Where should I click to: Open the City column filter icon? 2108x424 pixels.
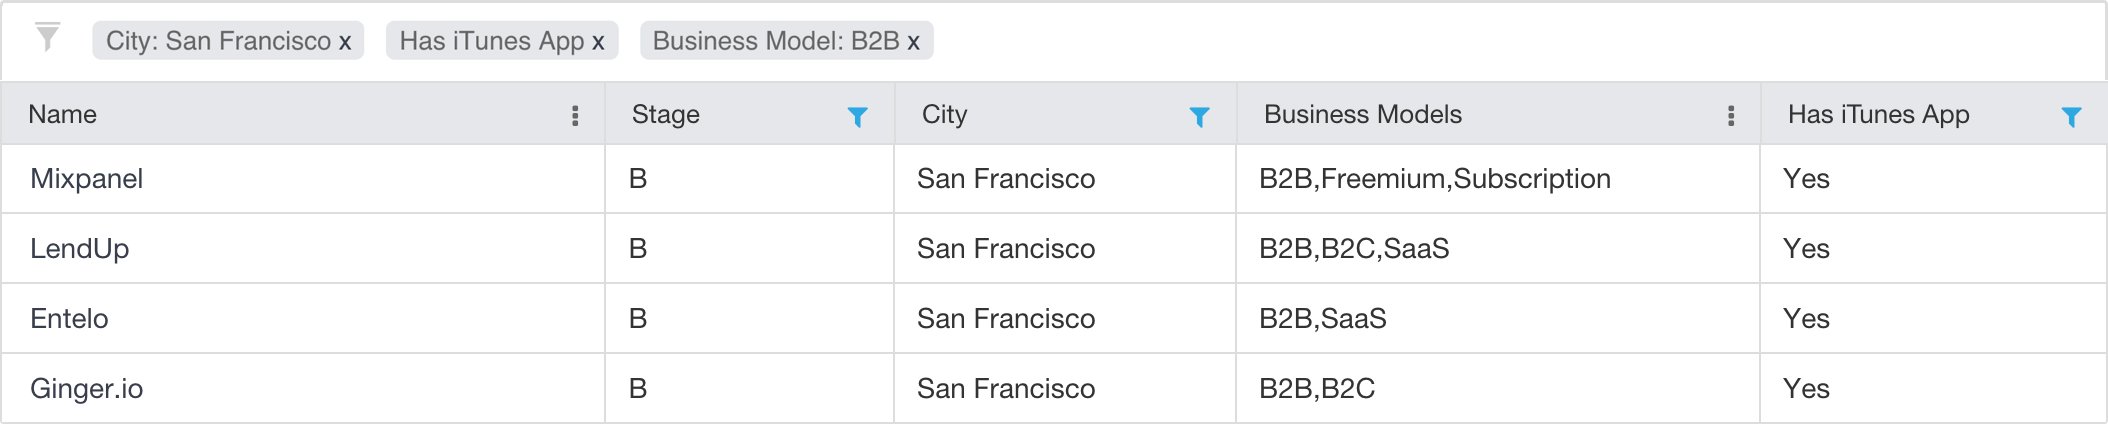[x=1199, y=117]
